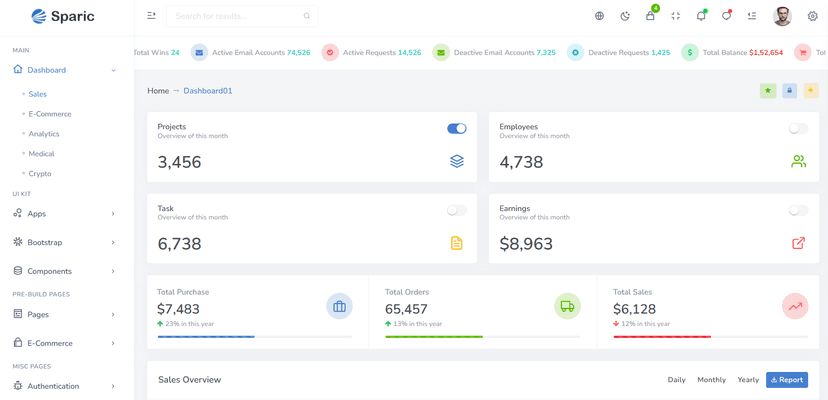Expand the E-Commerce pre-build pages menu
This screenshot has width=828, height=400.
click(64, 343)
